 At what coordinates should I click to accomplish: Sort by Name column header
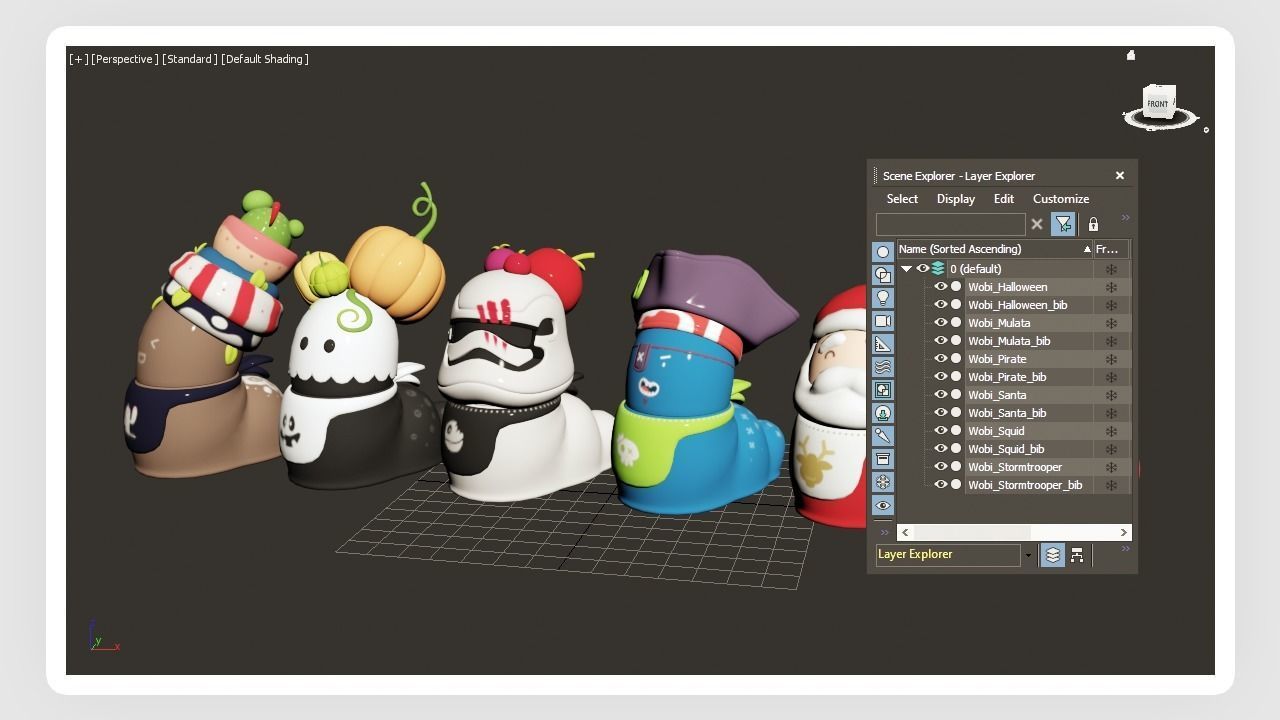point(995,249)
